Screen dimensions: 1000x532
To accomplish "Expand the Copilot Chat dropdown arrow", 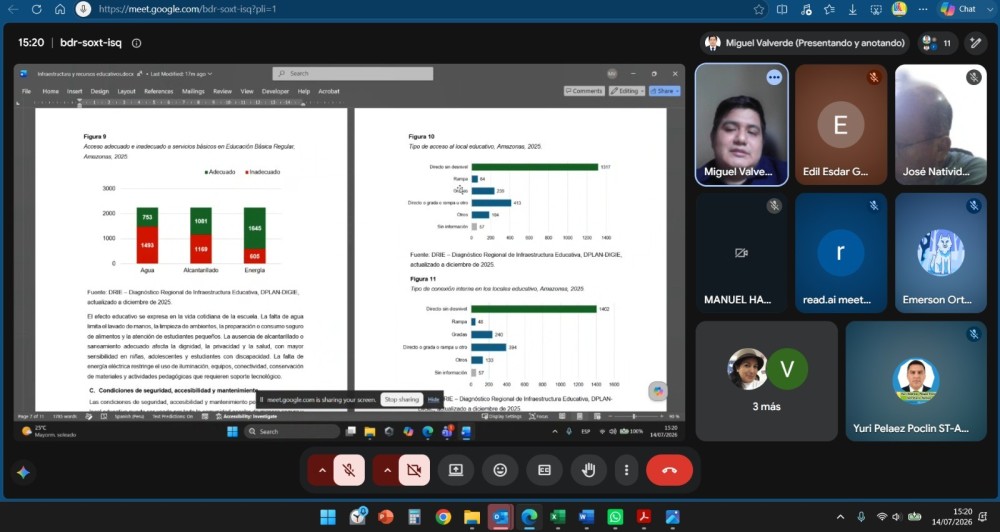I will (x=989, y=9).
